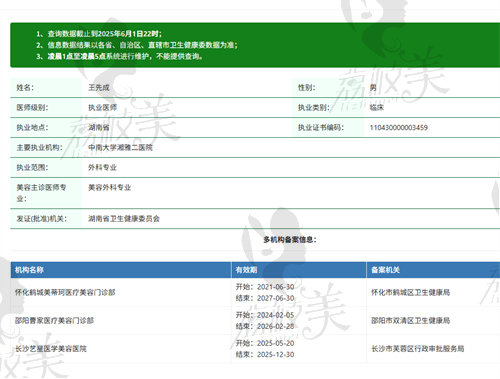Select the value 外科专业
Screen dimensions: 500x379
coord(102,167)
